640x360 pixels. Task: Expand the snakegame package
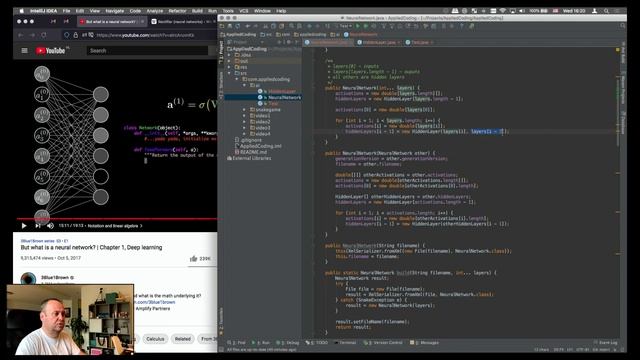click(244, 109)
